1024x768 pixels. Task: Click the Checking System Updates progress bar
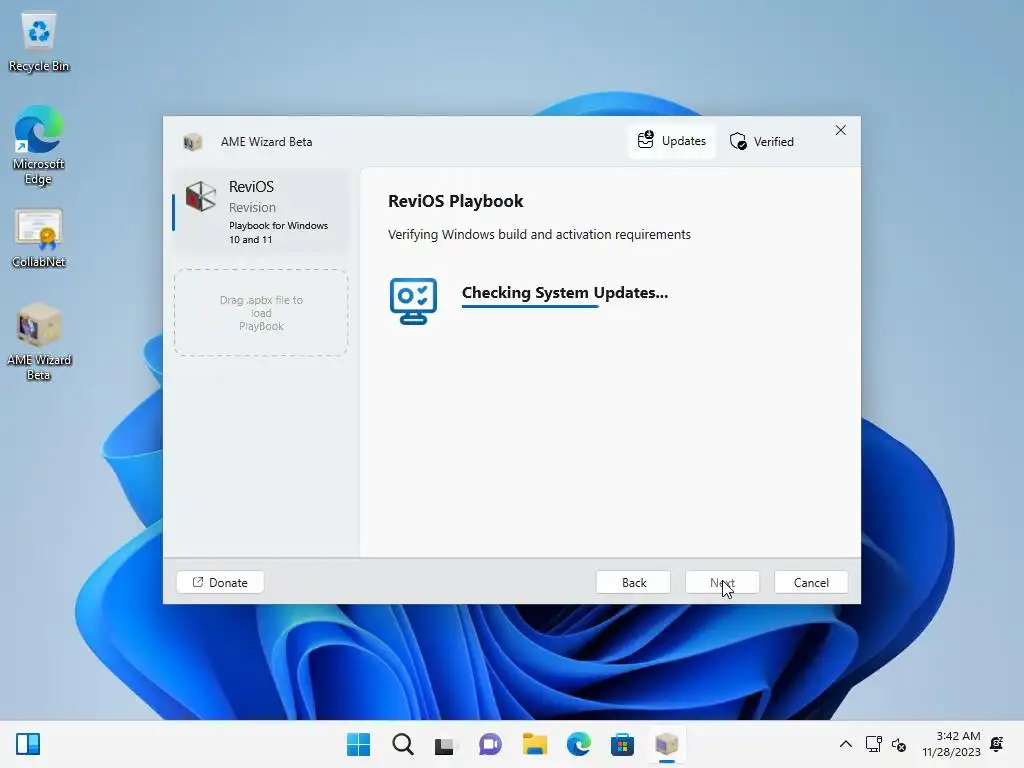tap(530, 306)
